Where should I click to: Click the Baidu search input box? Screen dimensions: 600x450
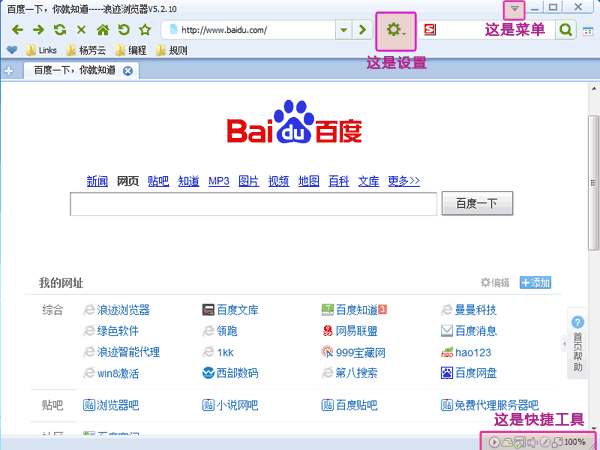point(253,204)
